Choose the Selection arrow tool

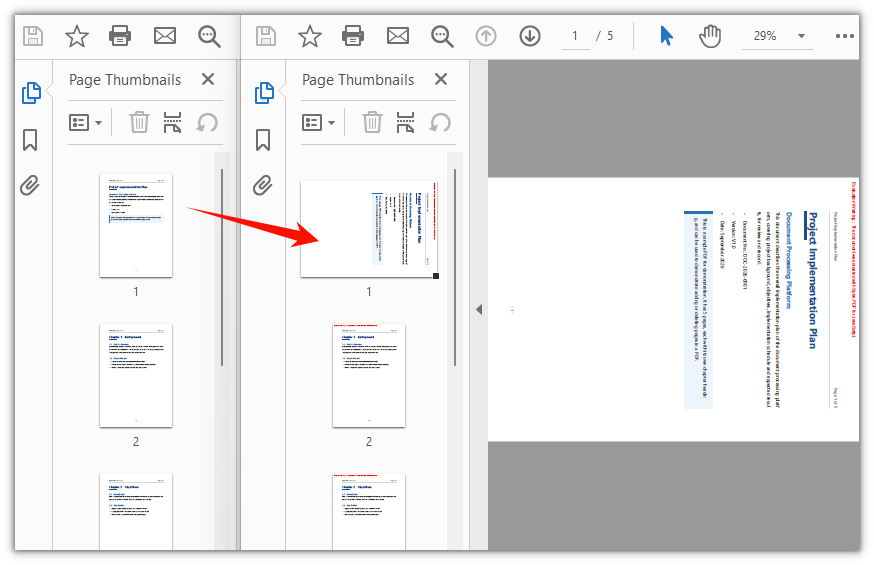click(x=666, y=36)
